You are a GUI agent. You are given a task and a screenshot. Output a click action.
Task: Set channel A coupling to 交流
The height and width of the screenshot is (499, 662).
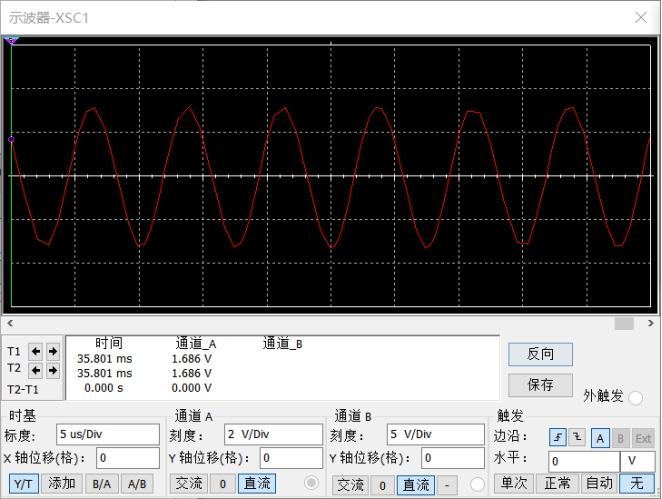pos(189,484)
